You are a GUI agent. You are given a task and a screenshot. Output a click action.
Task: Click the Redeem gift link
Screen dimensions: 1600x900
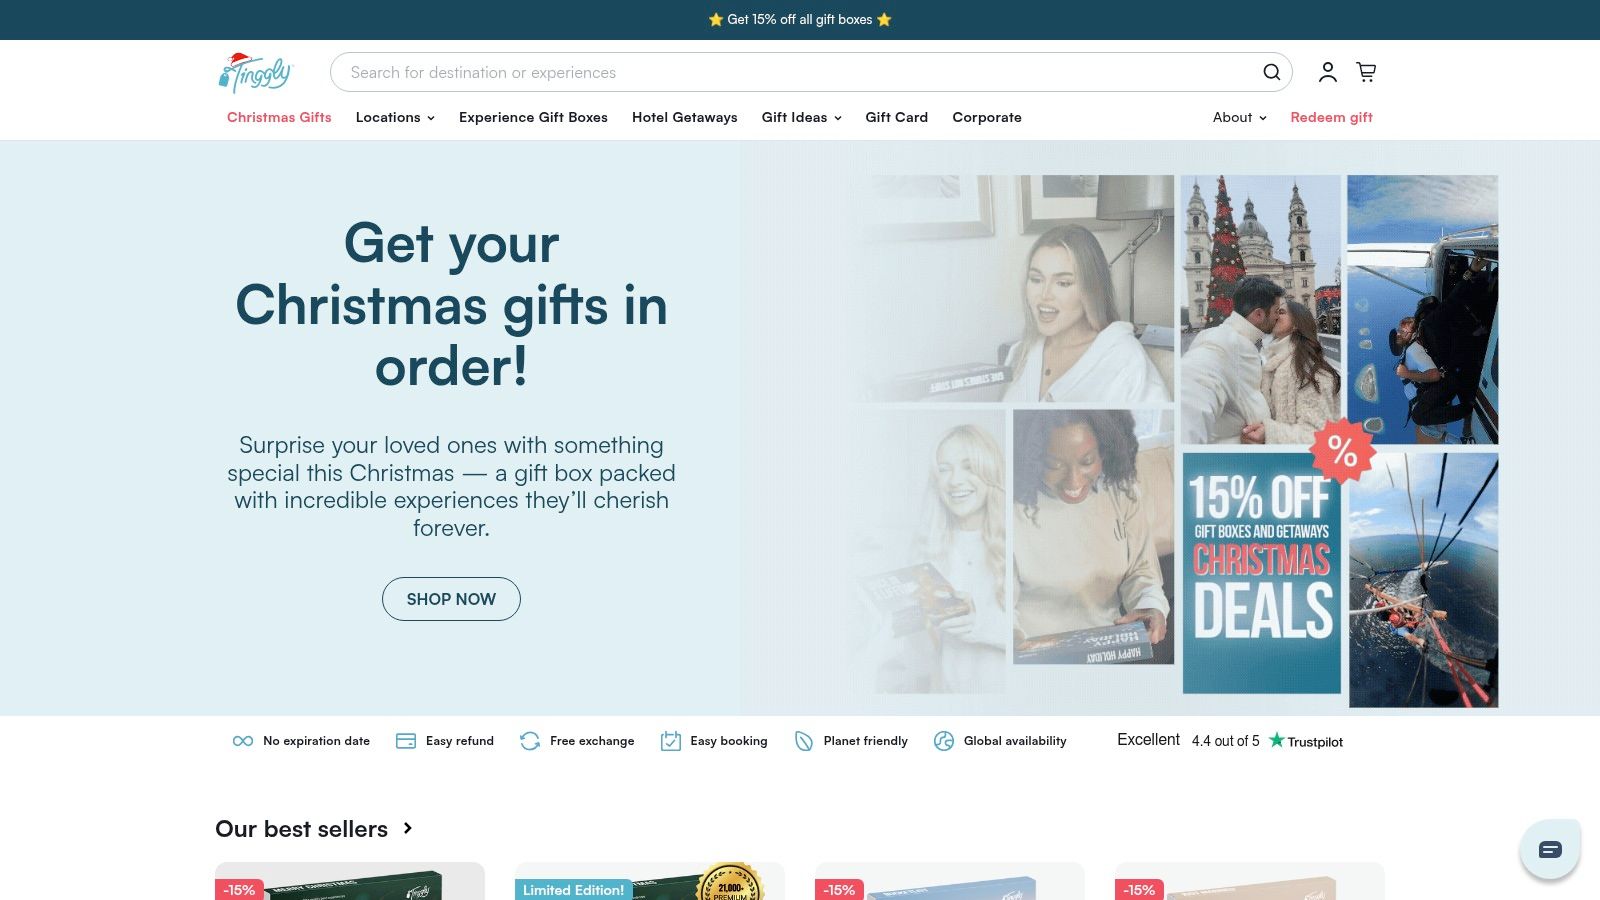point(1331,117)
